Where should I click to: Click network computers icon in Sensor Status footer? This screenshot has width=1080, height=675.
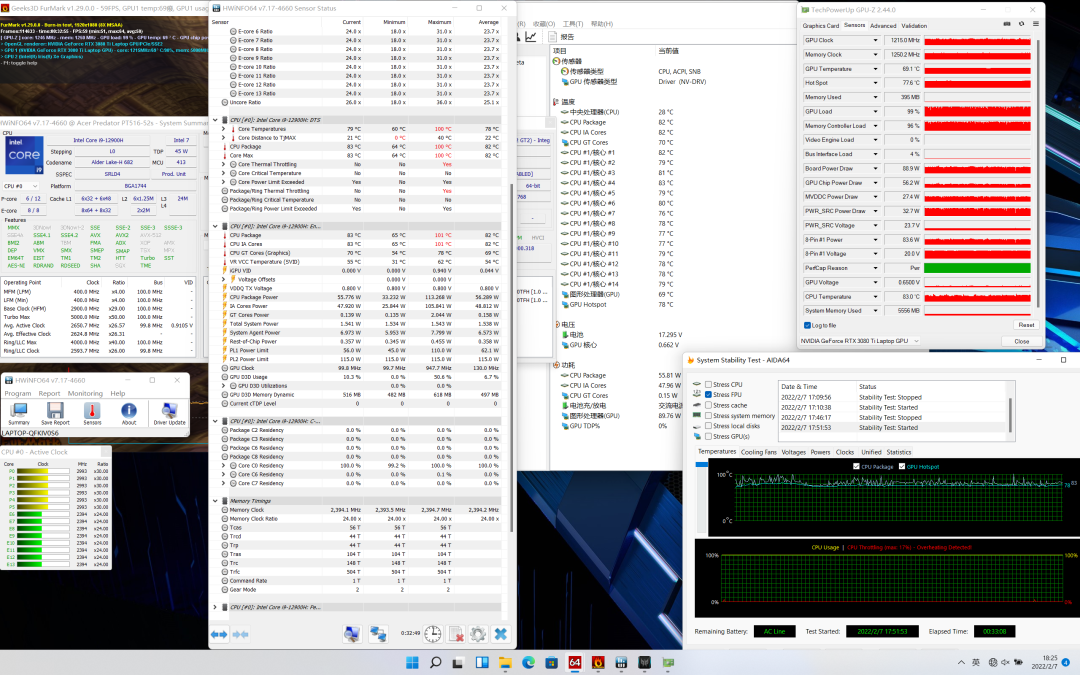tap(378, 634)
